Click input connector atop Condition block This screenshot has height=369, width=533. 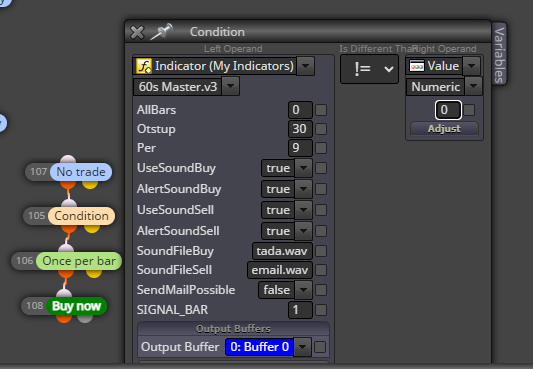69,203
